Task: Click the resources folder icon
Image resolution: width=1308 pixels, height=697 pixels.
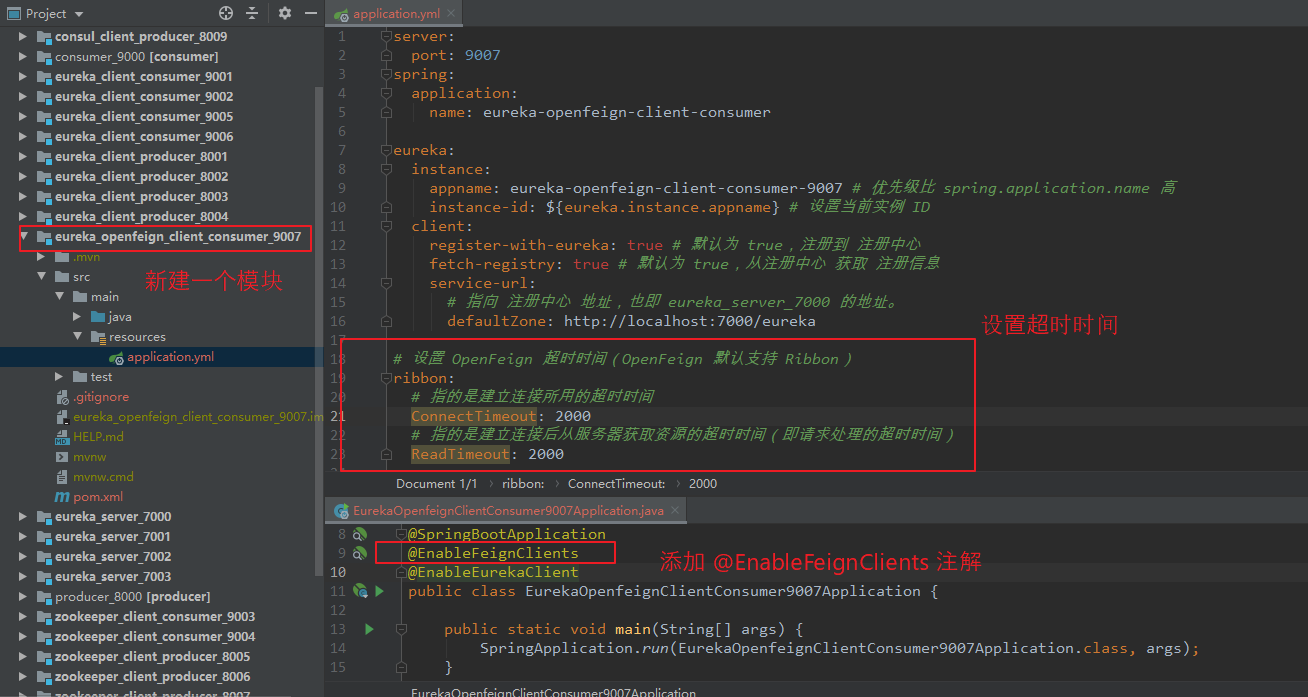Action: coord(98,337)
